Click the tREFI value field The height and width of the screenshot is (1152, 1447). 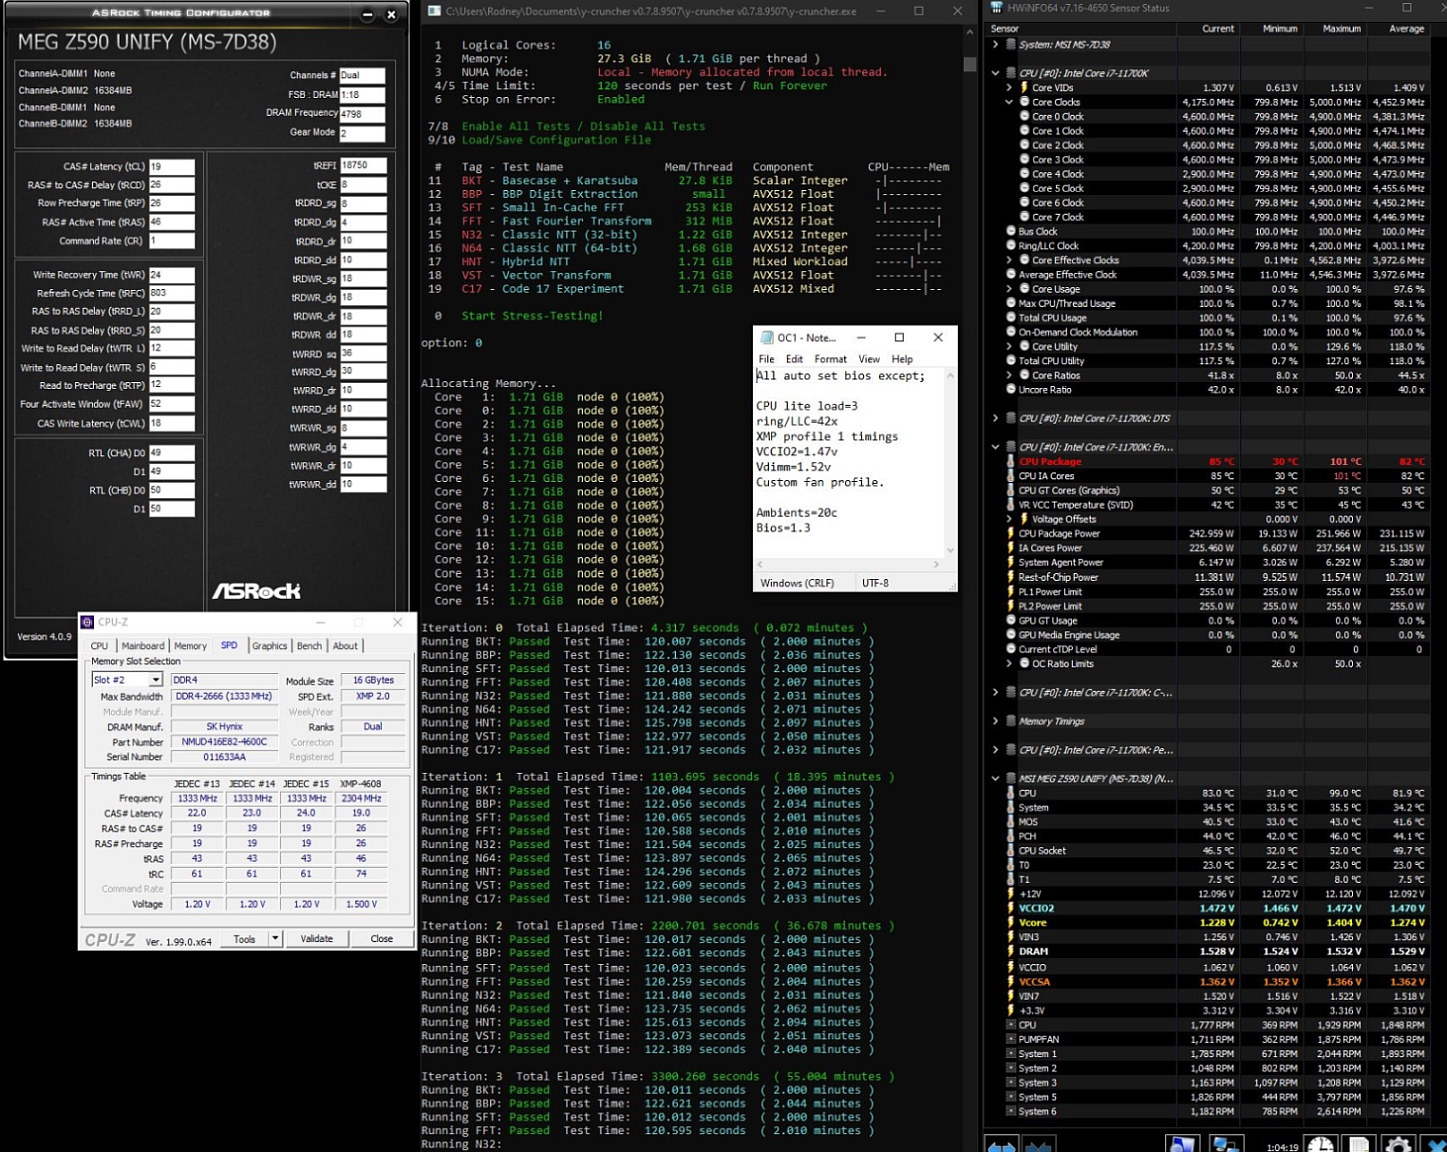click(362, 166)
